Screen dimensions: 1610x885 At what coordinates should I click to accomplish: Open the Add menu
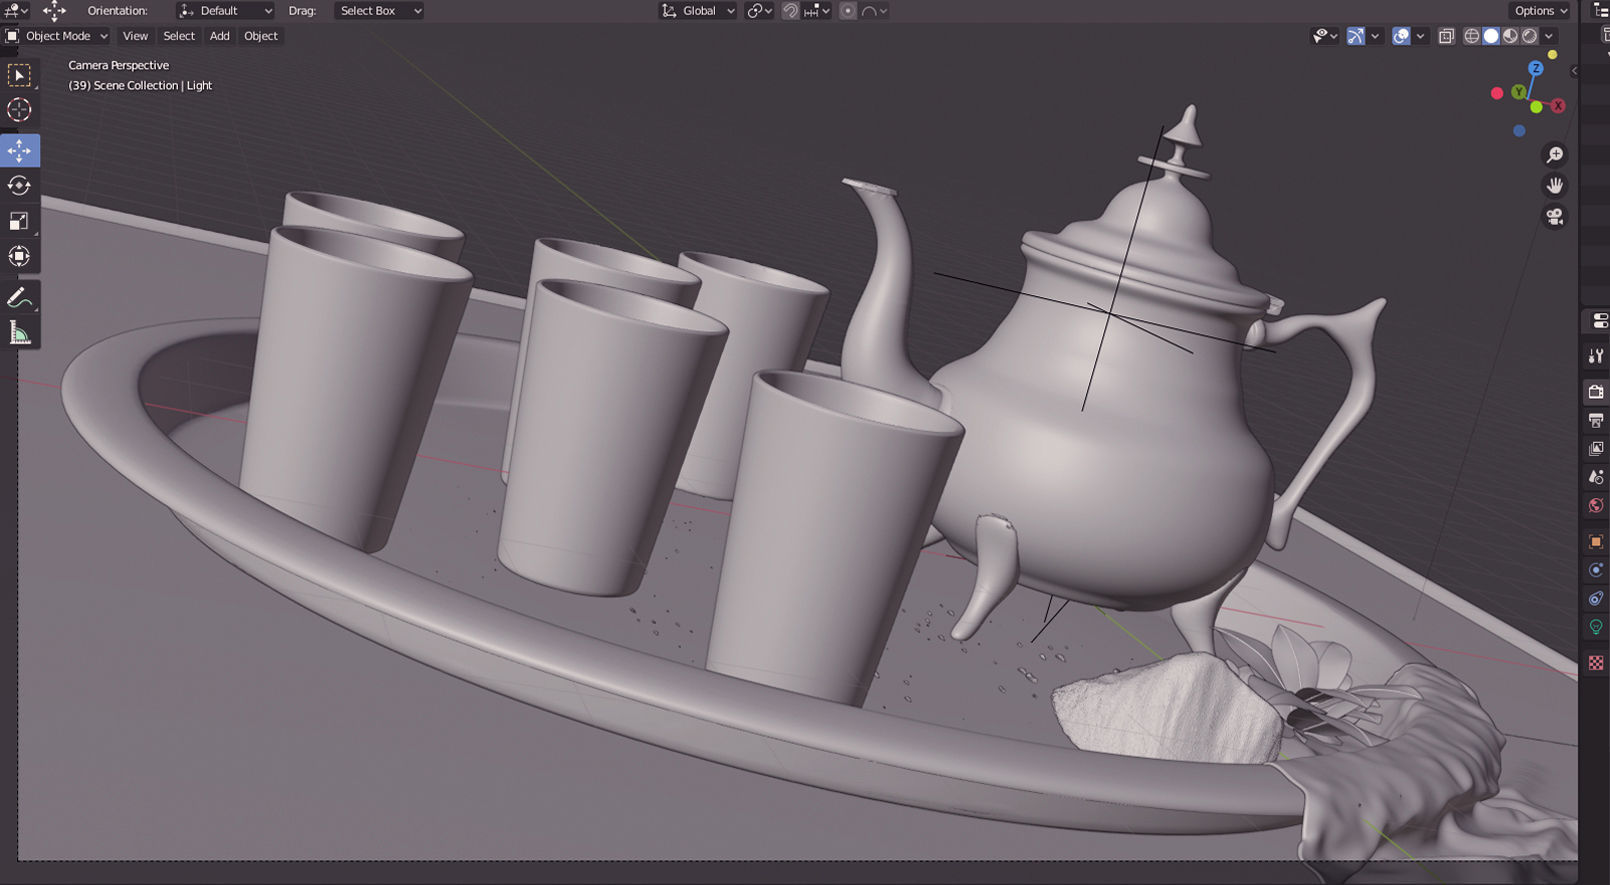pos(219,36)
